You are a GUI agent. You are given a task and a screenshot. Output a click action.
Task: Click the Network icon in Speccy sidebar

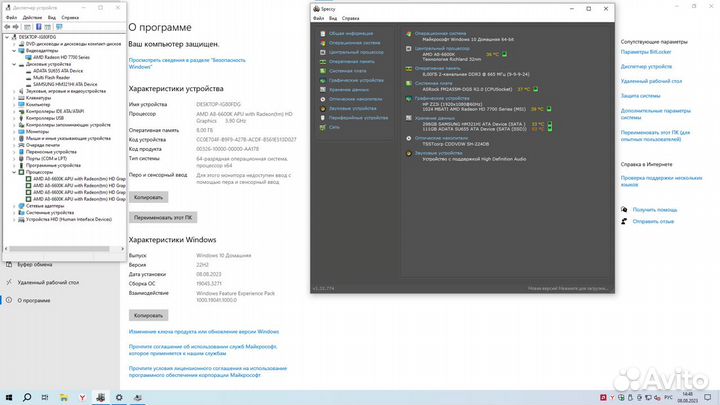(322, 127)
